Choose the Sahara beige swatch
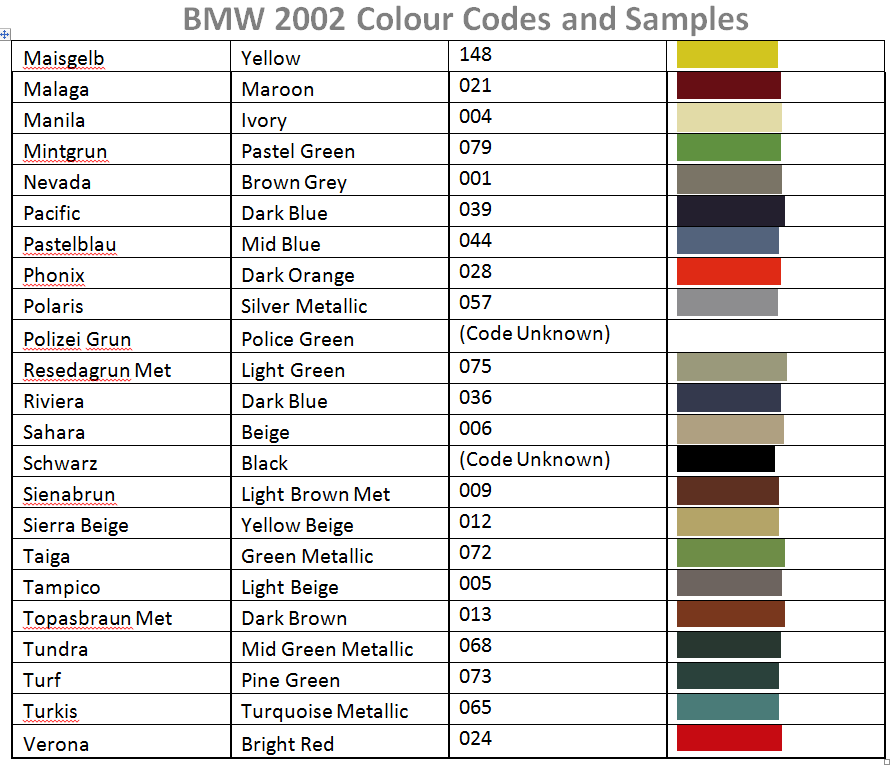896x768 pixels. (730, 430)
